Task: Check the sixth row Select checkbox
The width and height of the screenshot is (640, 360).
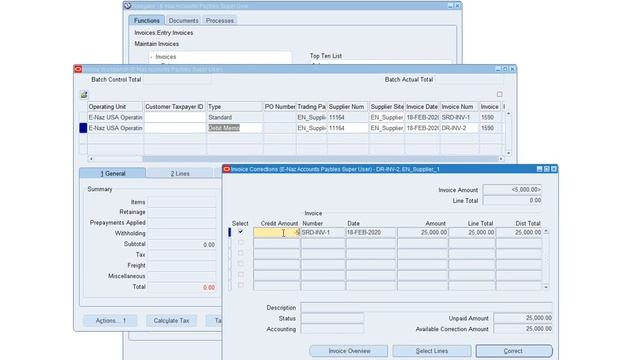Action: [x=241, y=285]
